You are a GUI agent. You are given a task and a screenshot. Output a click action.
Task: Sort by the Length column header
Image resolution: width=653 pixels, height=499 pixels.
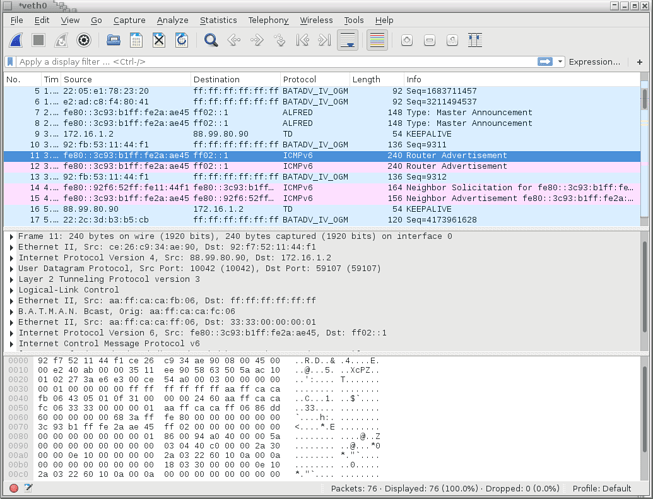click(376, 80)
